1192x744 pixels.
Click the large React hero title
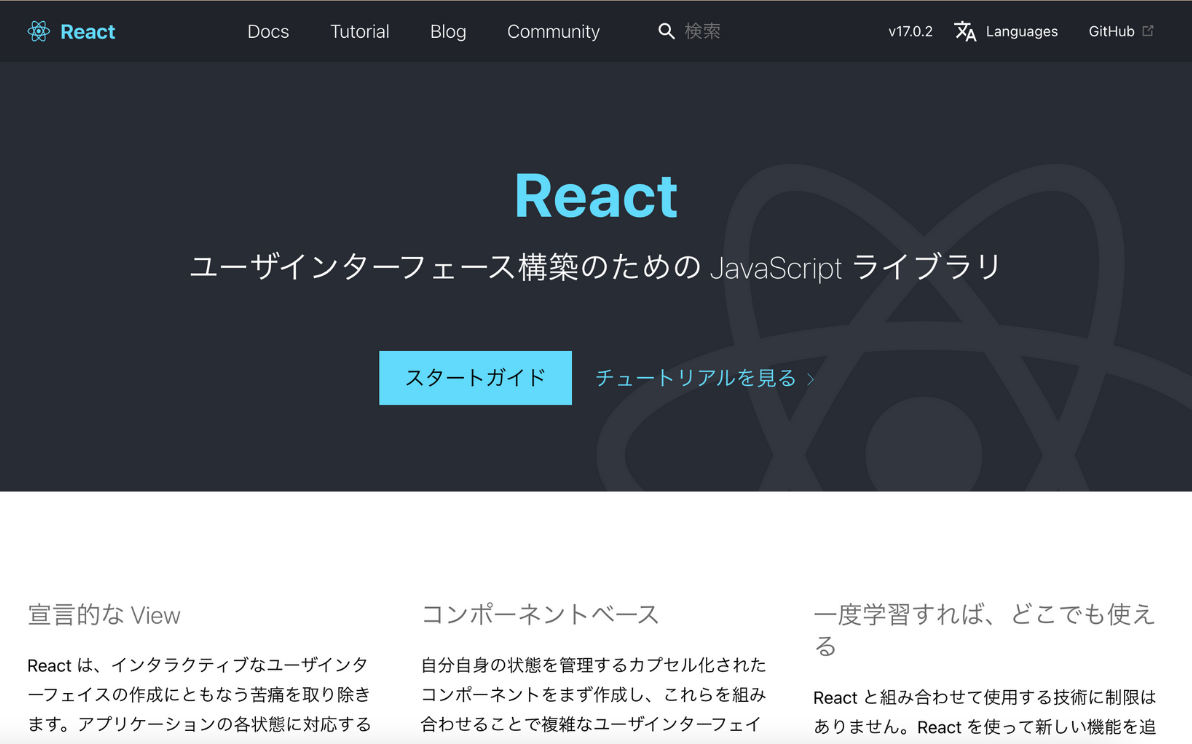click(x=596, y=196)
